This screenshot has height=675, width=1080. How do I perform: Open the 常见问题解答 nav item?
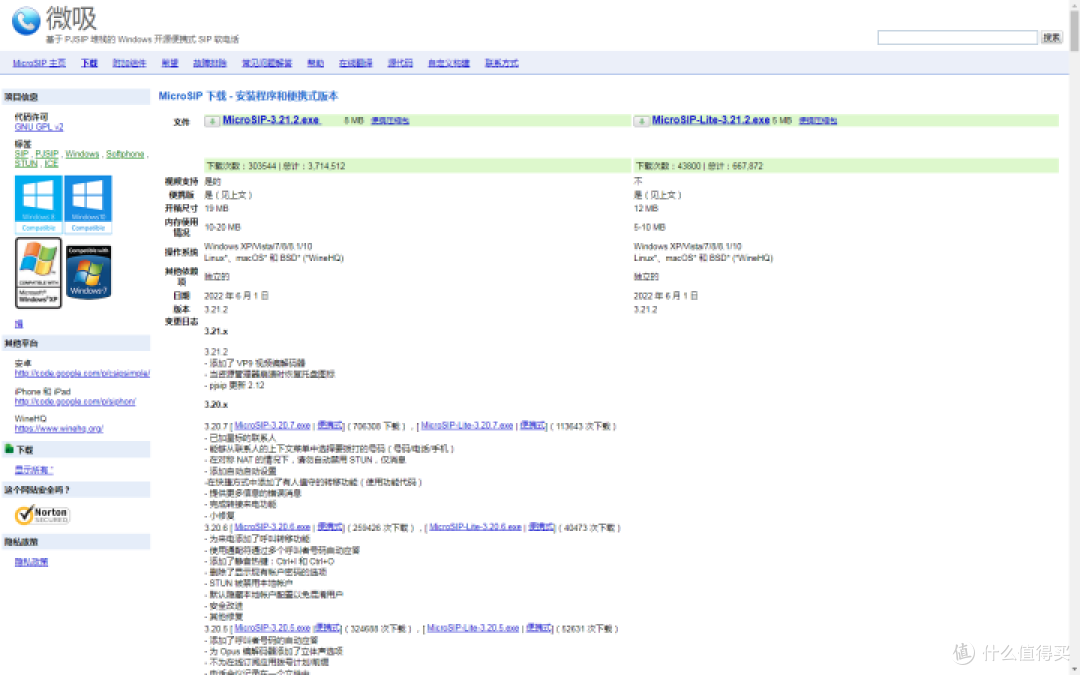[x=267, y=63]
